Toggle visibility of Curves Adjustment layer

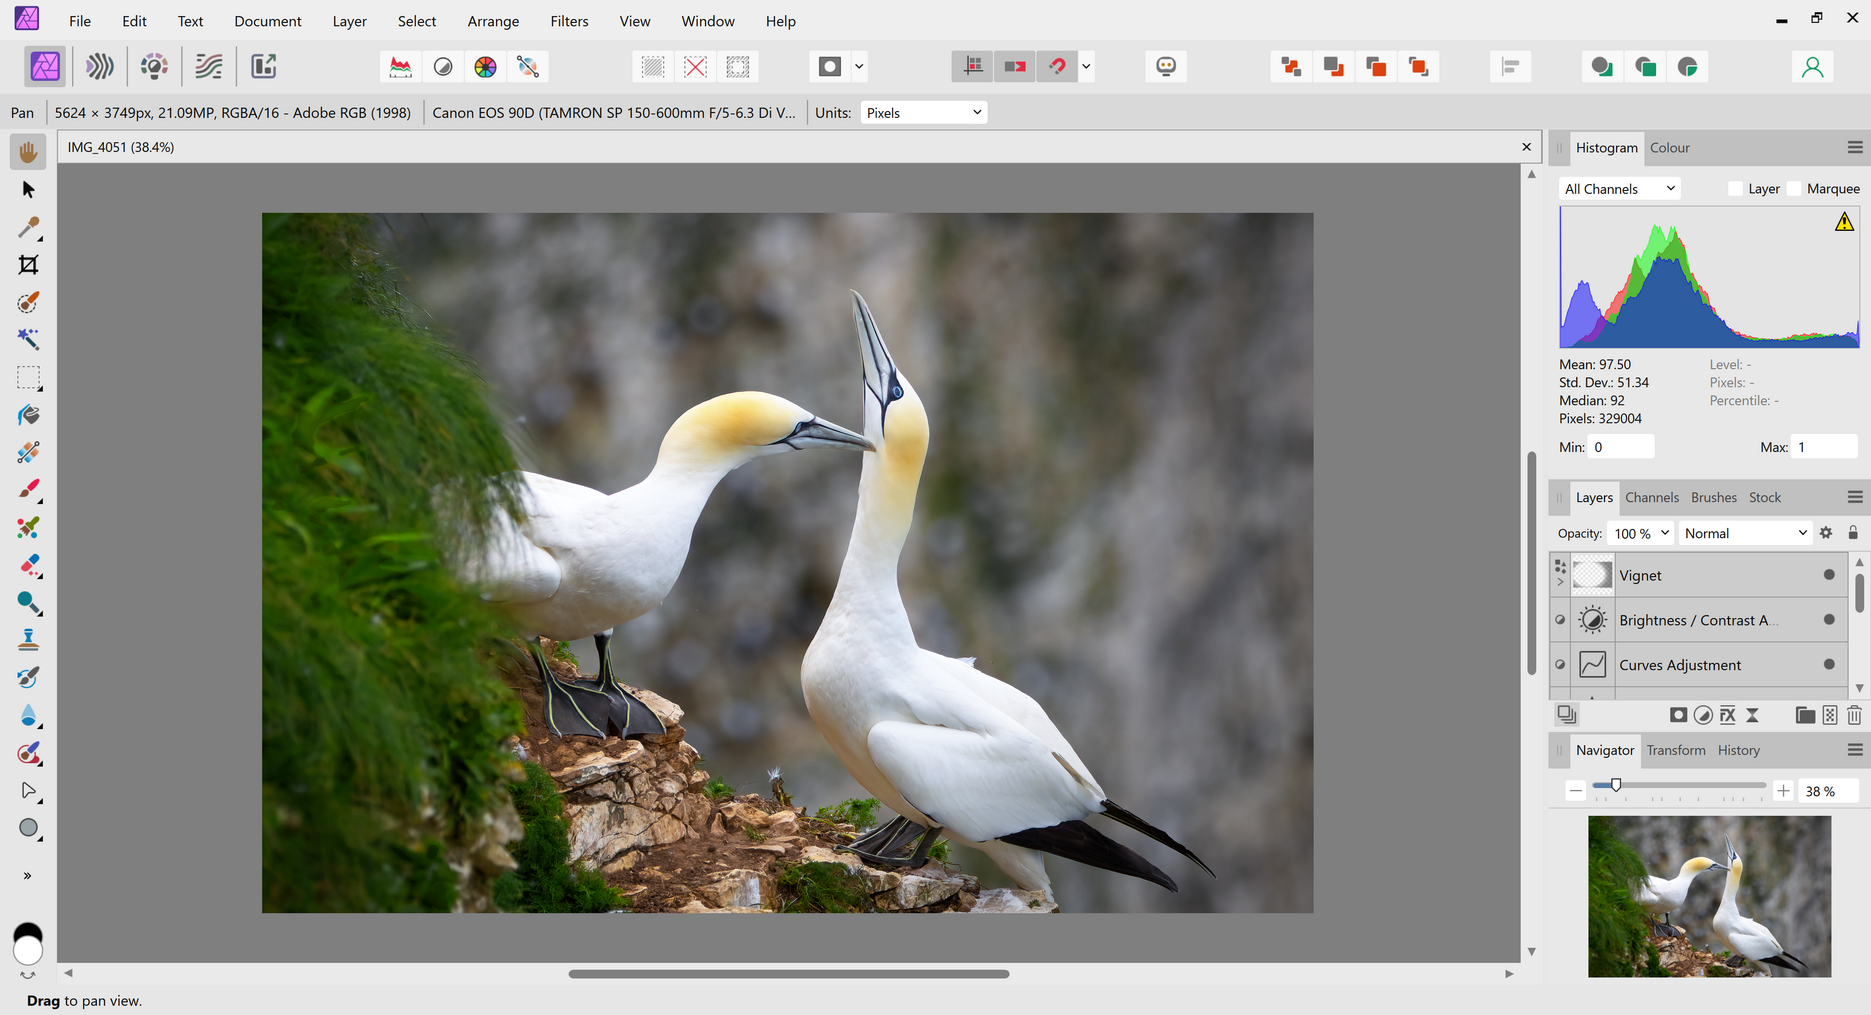pyautogui.click(x=1829, y=664)
